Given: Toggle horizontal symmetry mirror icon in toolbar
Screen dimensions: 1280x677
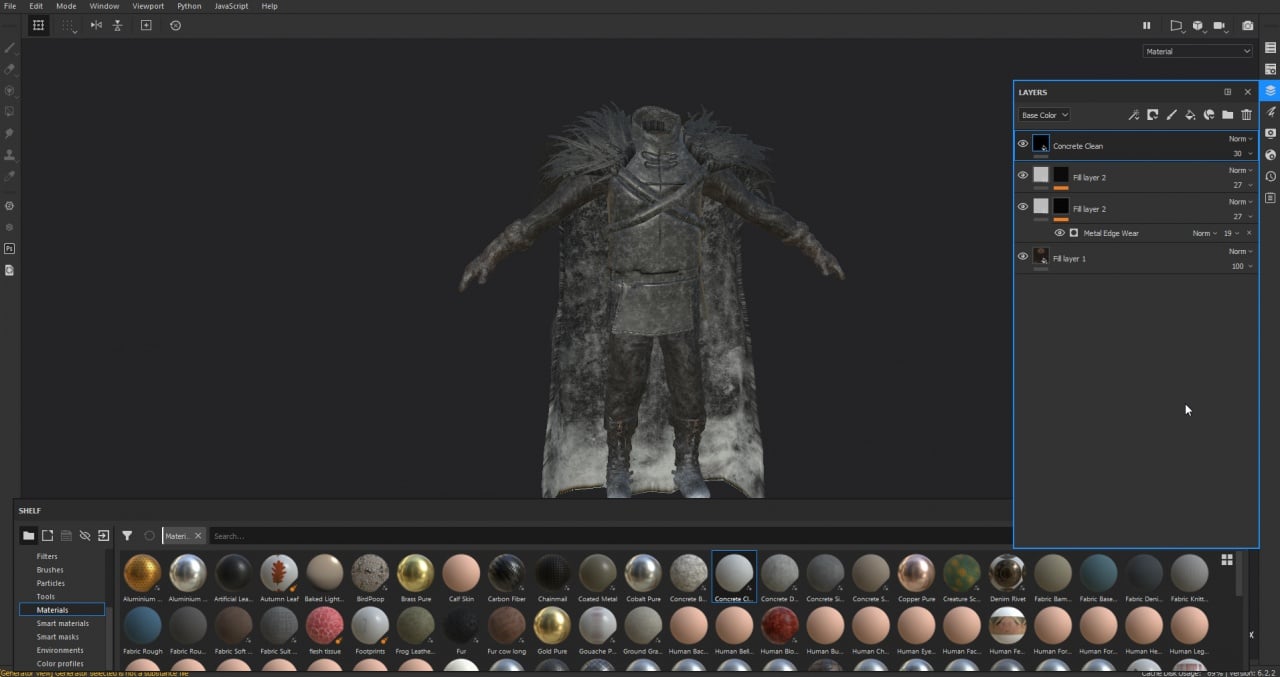Looking at the screenshot, I should (x=96, y=25).
